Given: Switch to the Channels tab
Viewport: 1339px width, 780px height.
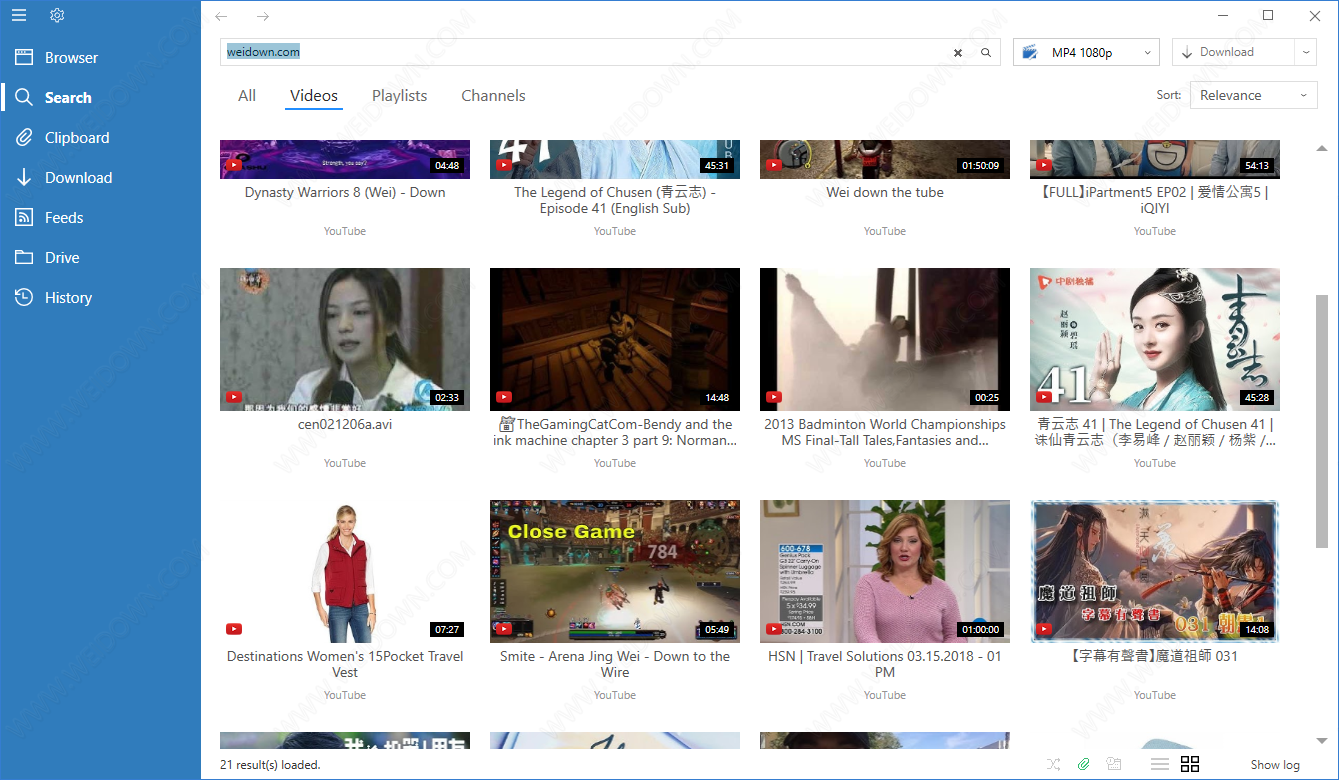Looking at the screenshot, I should [493, 96].
